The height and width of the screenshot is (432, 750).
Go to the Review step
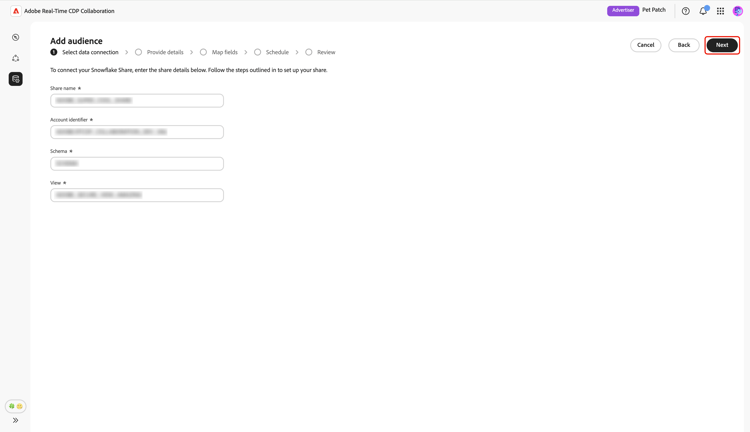320,52
